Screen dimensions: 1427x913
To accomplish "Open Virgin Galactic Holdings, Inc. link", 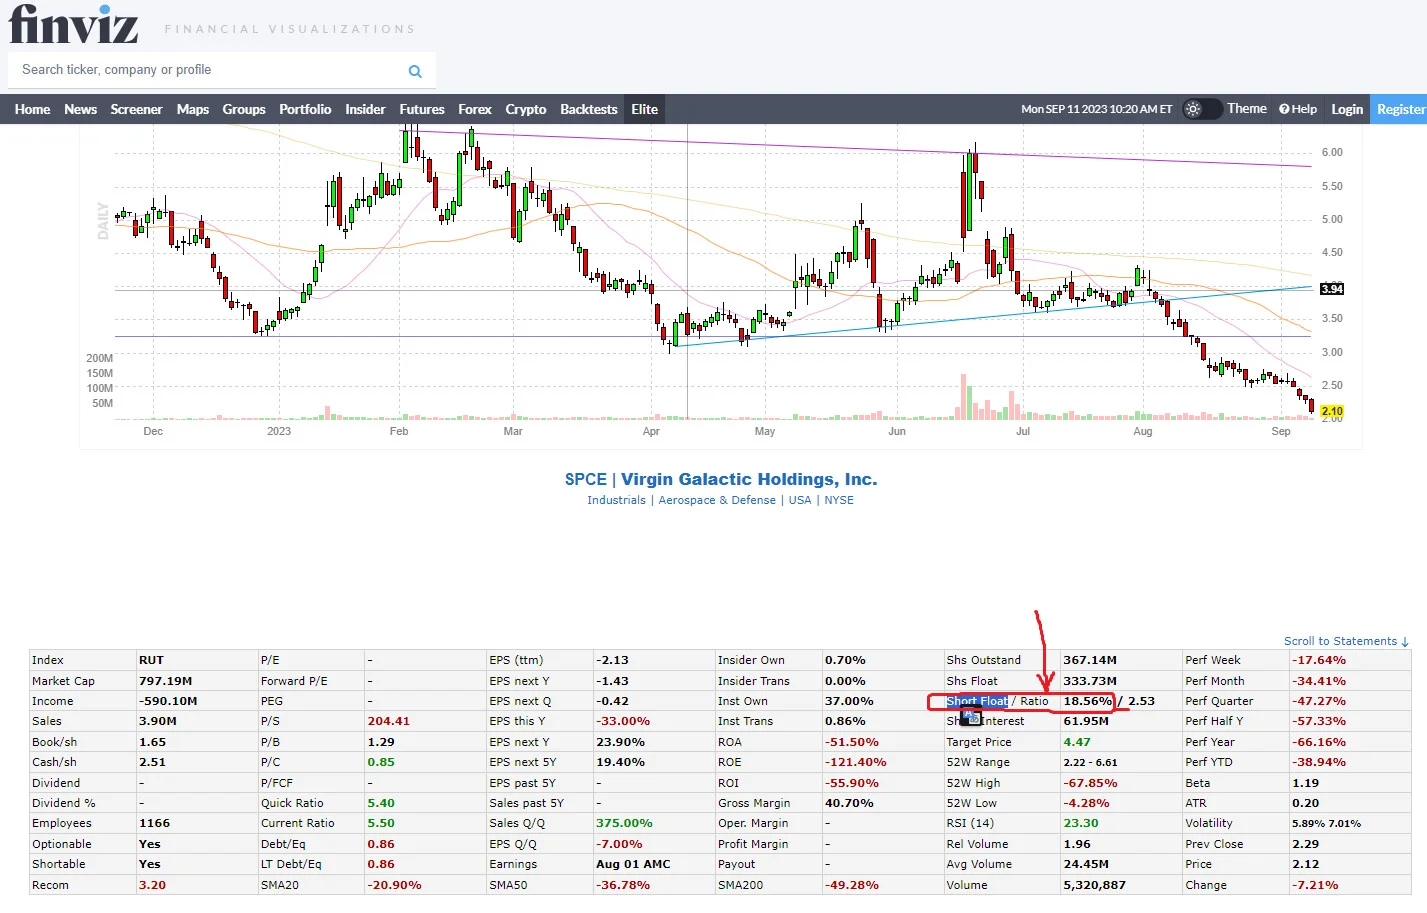I will click(749, 480).
